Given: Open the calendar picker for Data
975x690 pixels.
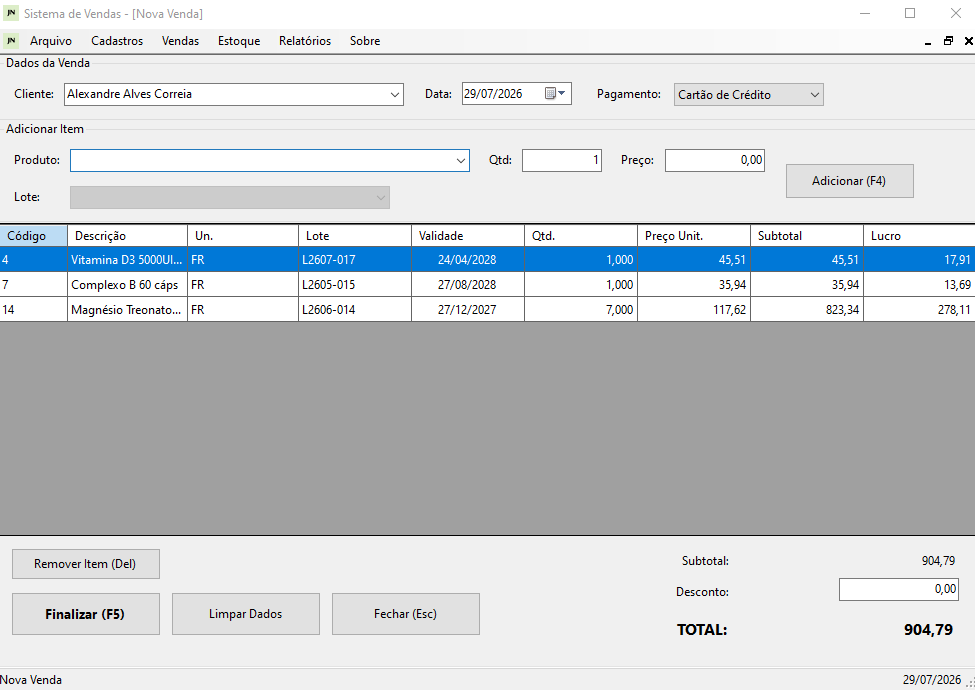Looking at the screenshot, I should point(555,94).
